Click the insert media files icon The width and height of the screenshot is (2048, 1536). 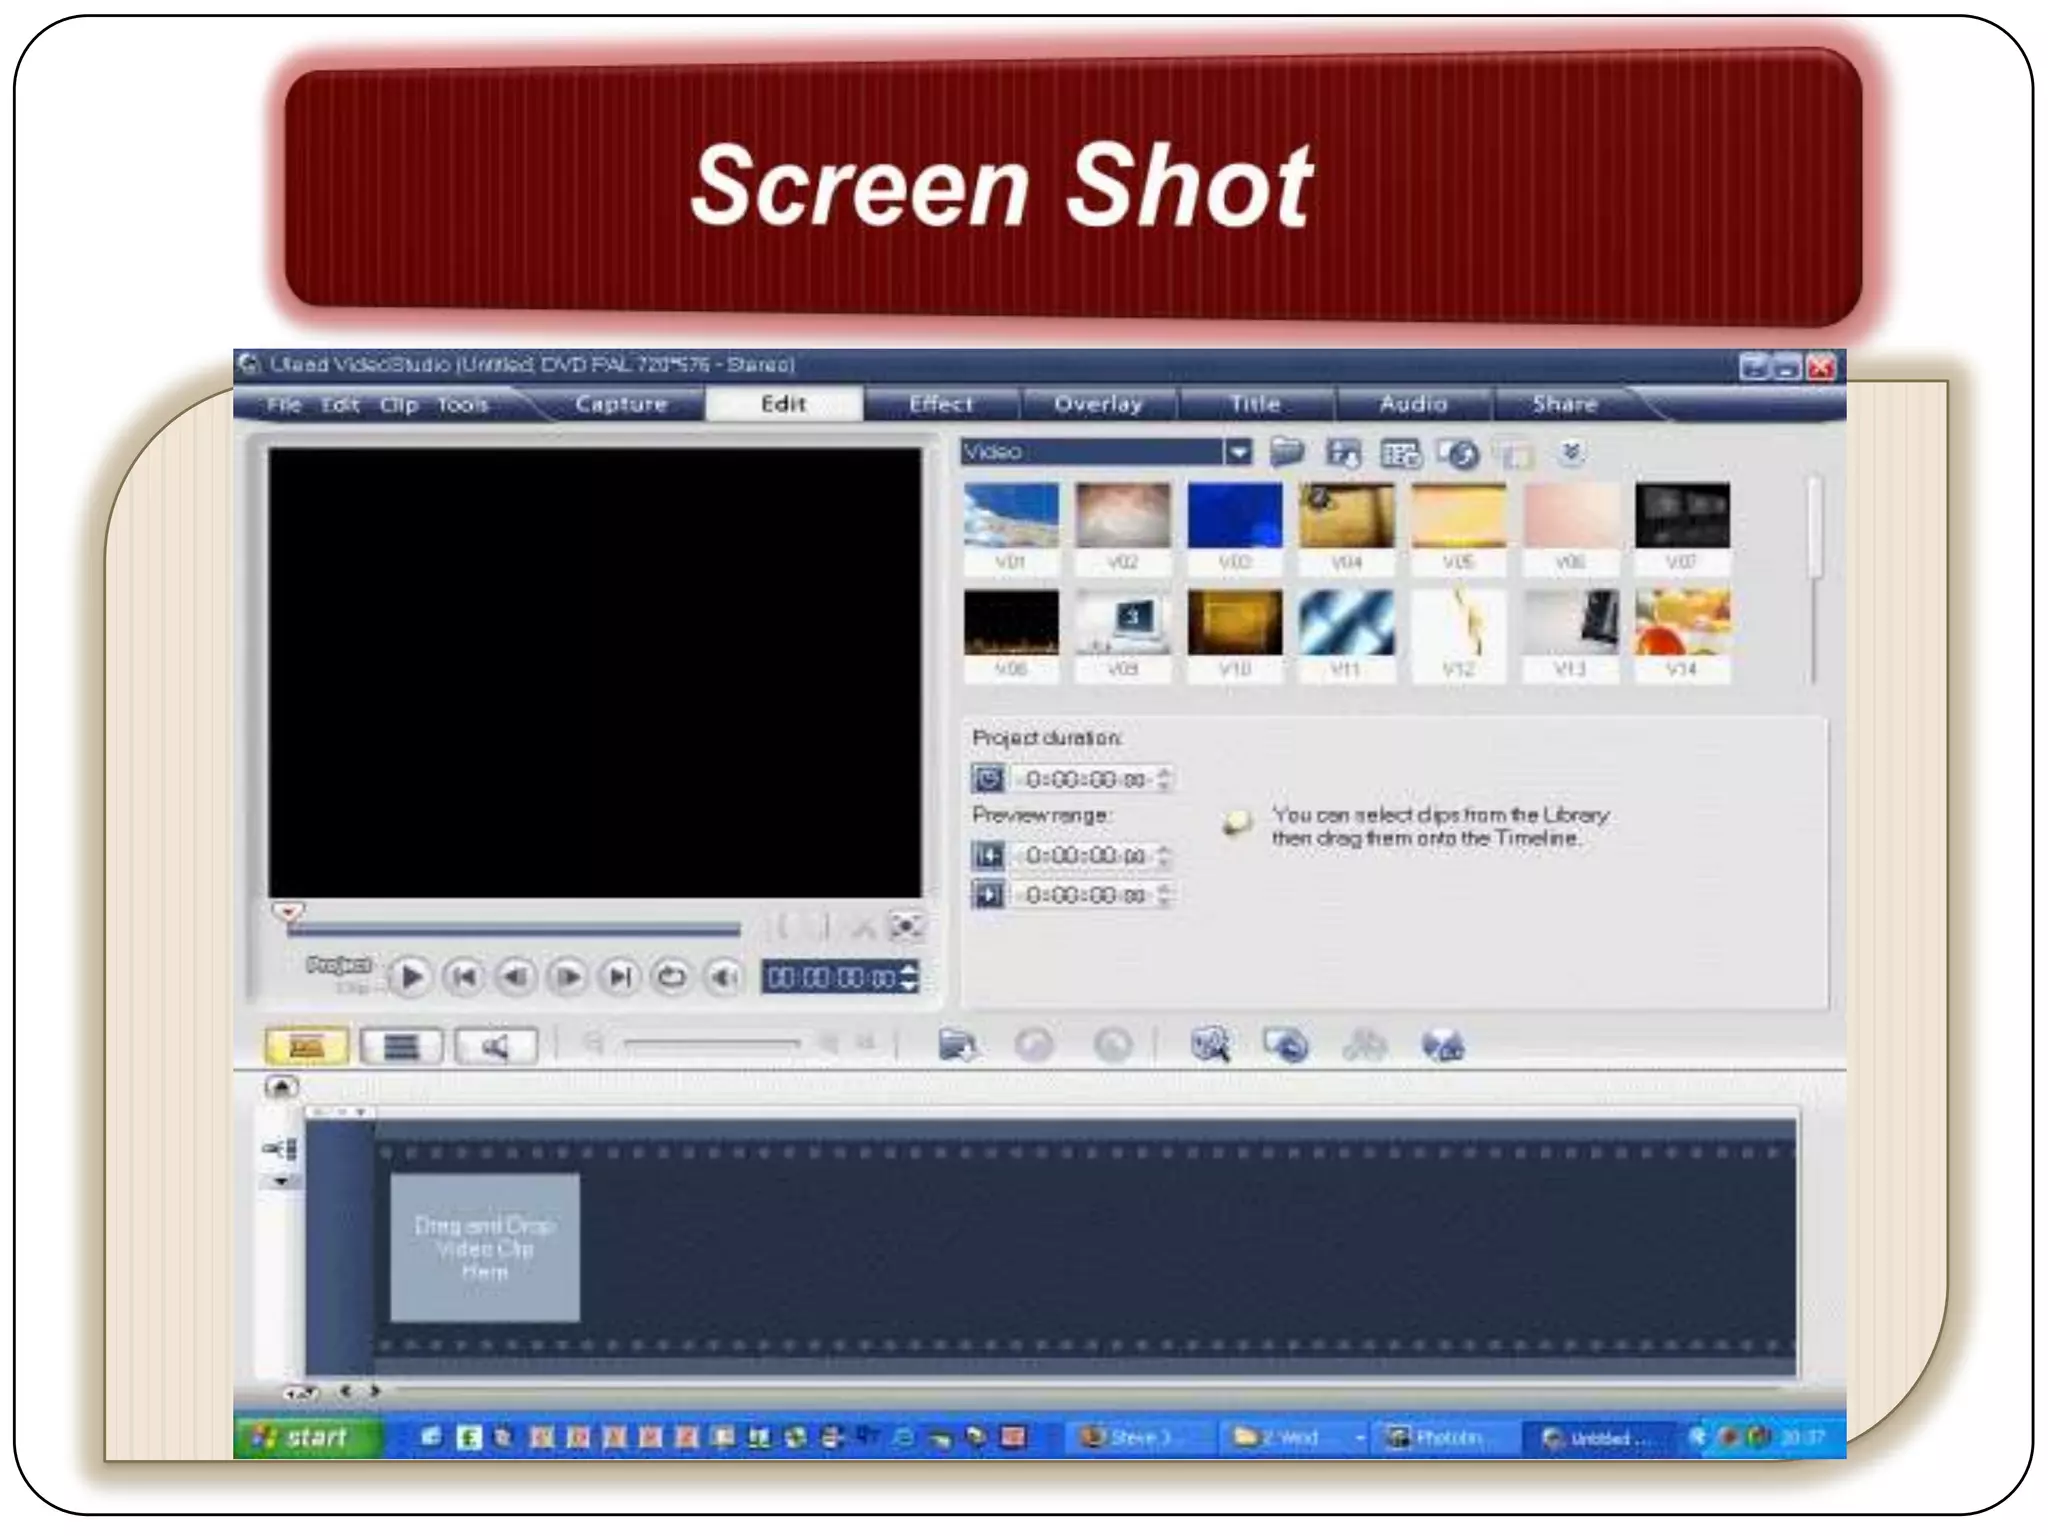pos(957,1046)
